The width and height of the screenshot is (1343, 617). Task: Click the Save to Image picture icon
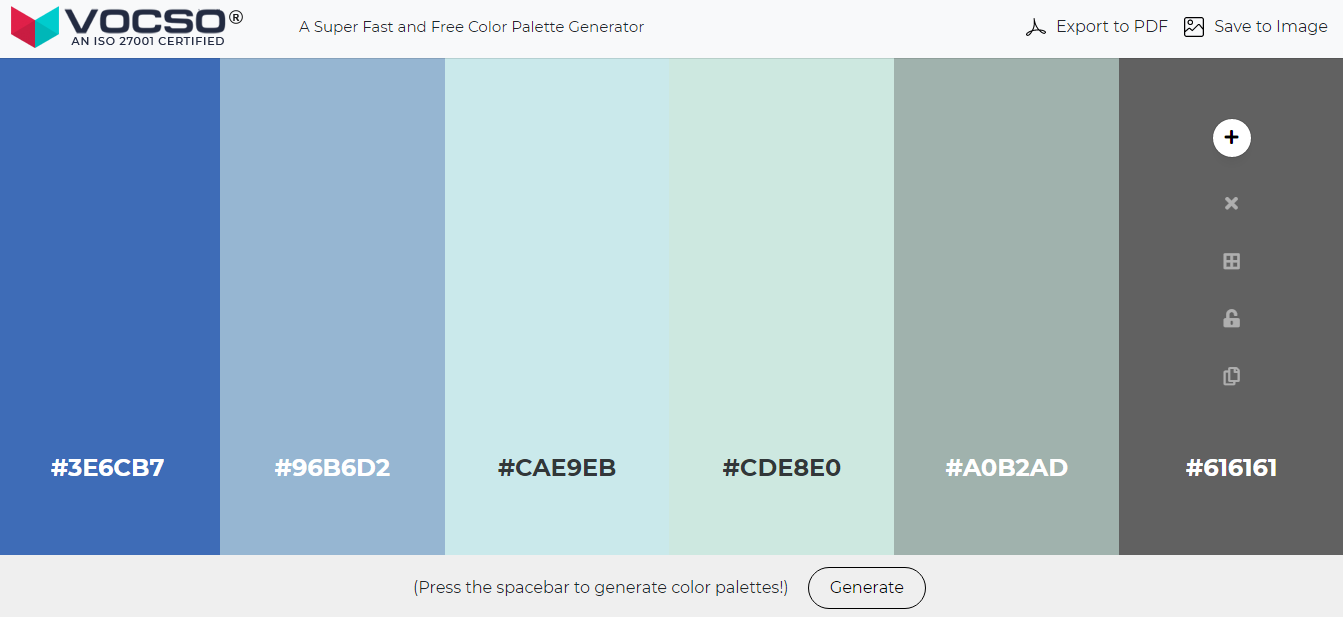1193,26
